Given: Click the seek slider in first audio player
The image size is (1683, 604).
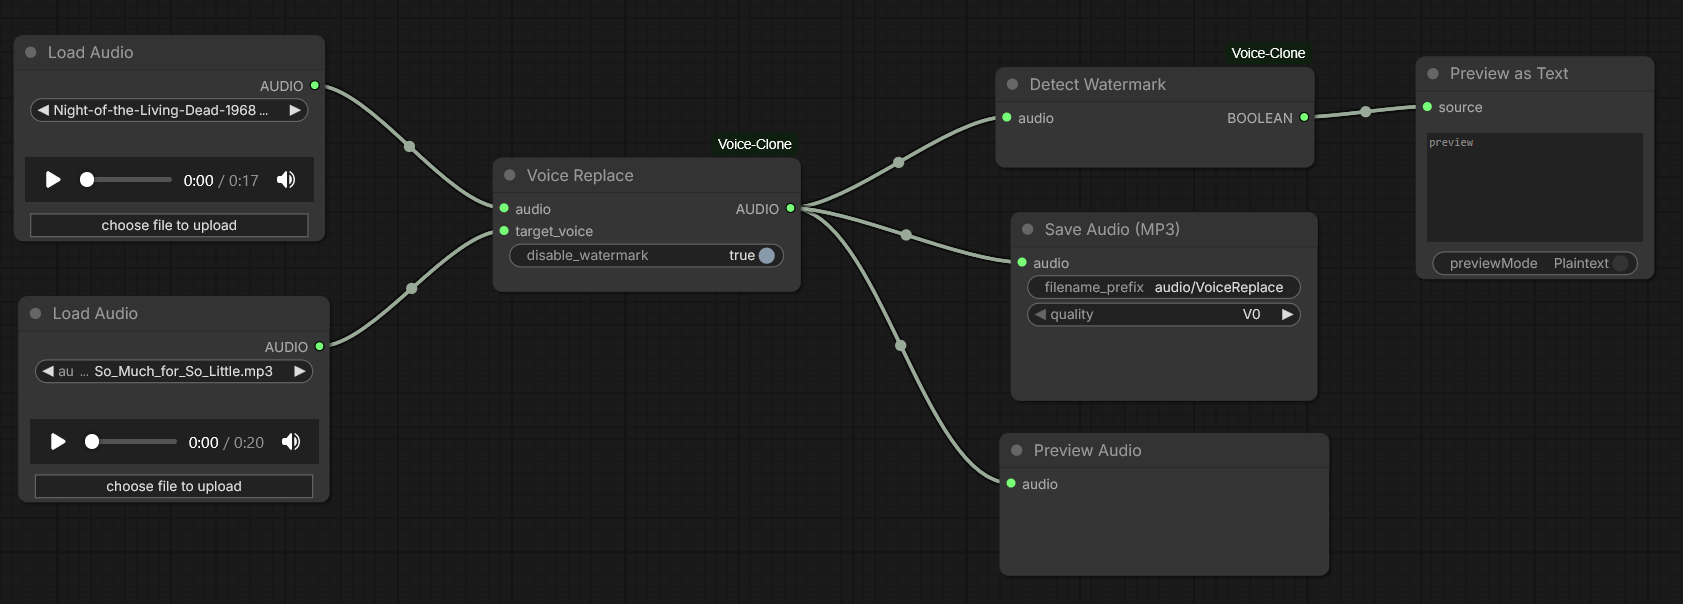Looking at the screenshot, I should pos(128,180).
